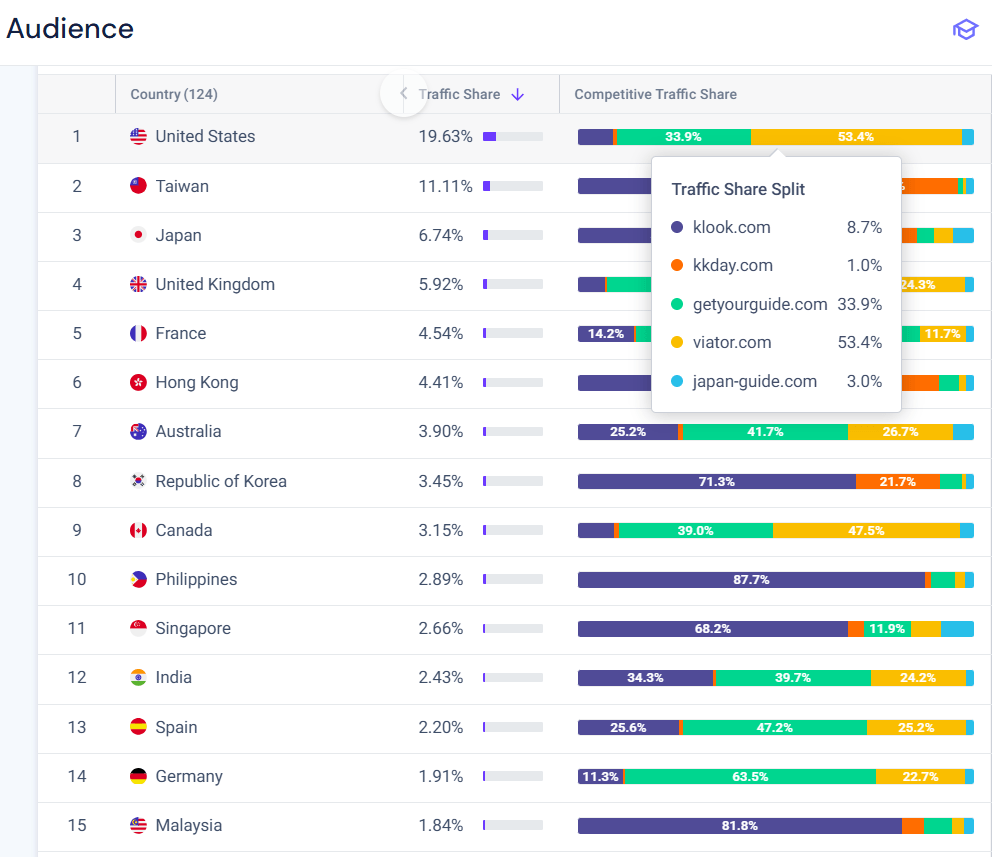Click the 11.11% traffic share value
Viewport: 992px width, 857px height.
445,186
